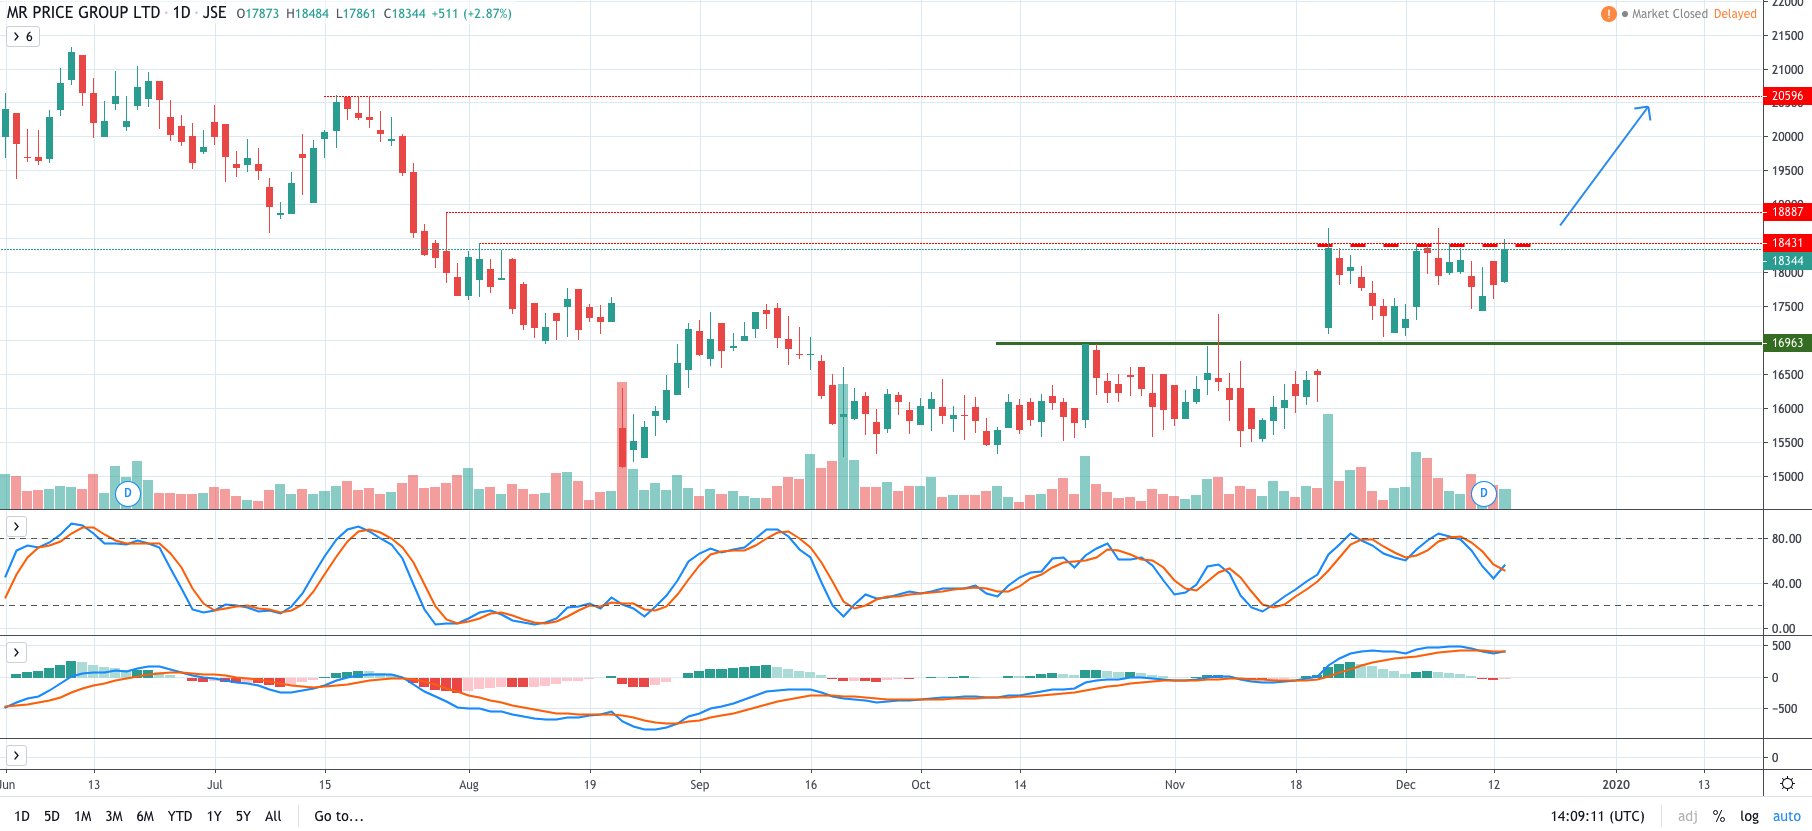This screenshot has width=1812, height=831.
Task: Click the orange warning icon beside Market Closed
Action: [x=1608, y=14]
